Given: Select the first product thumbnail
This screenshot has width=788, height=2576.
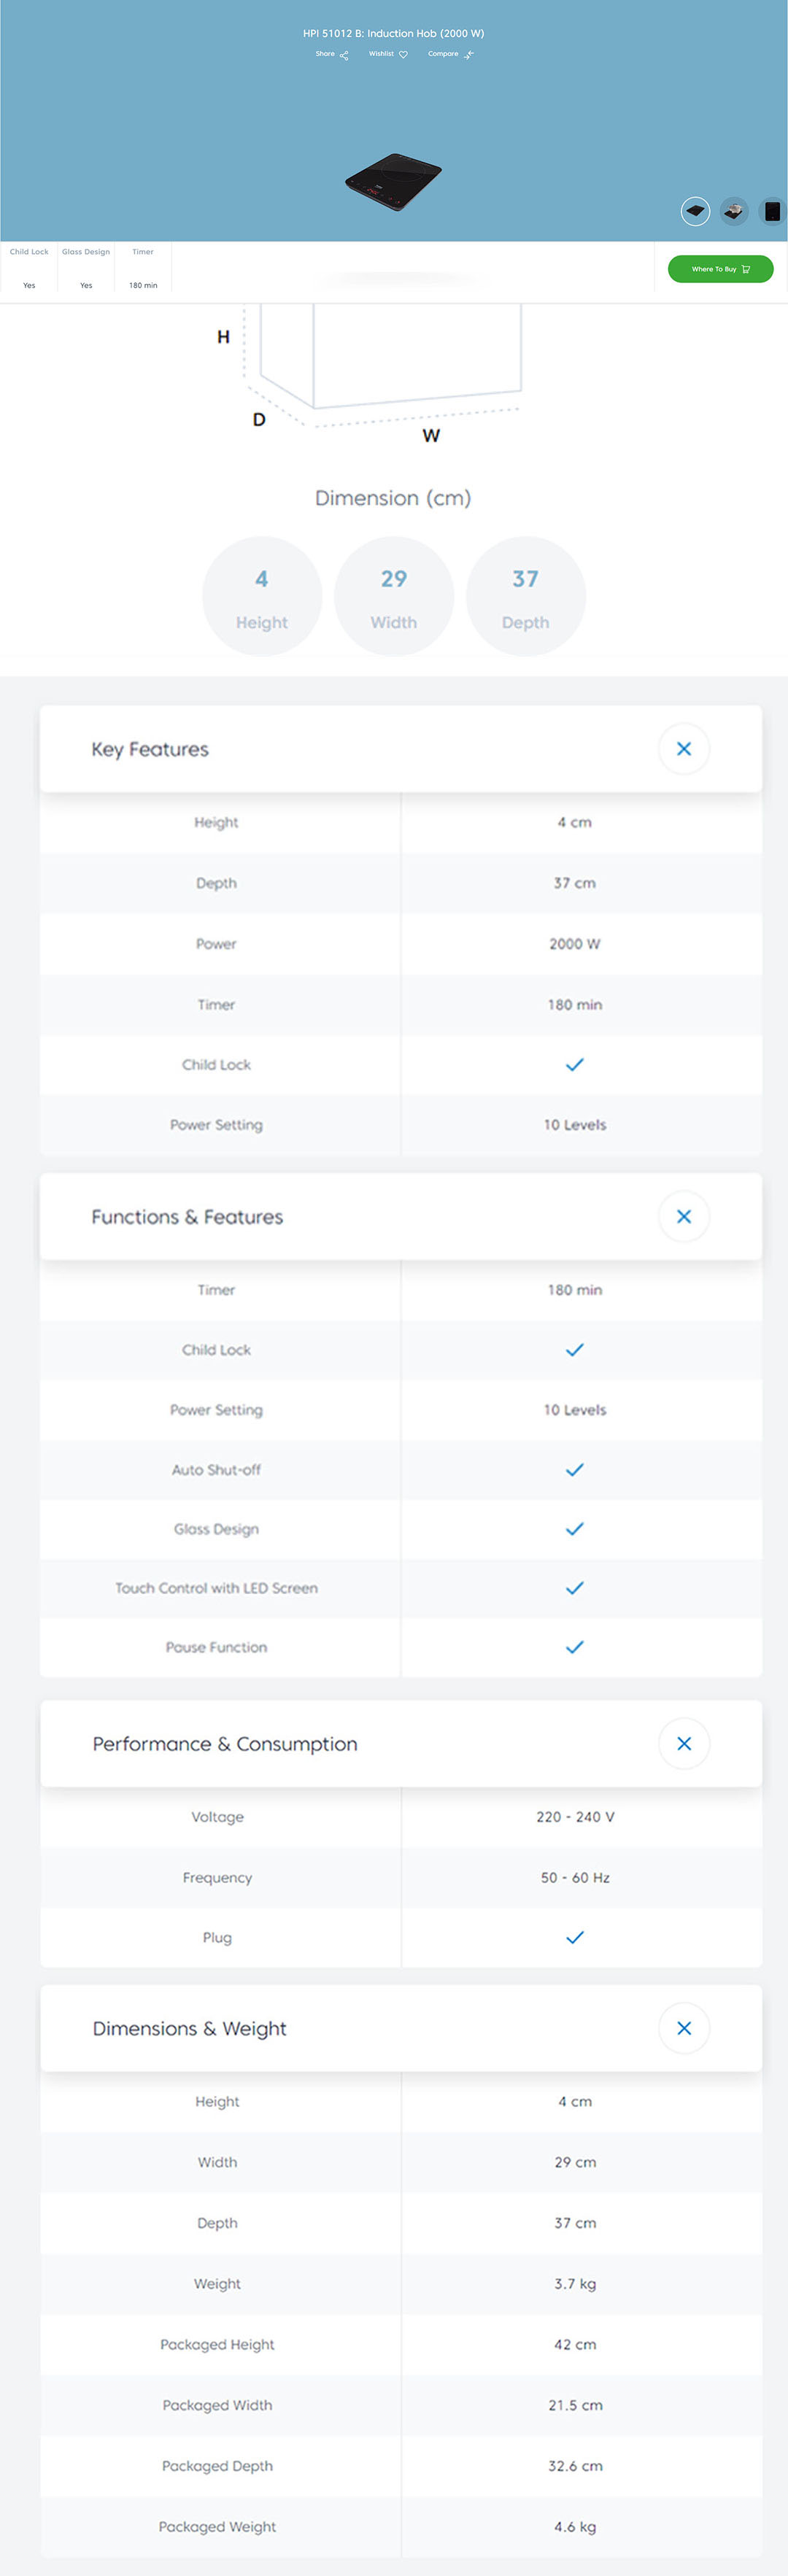Looking at the screenshot, I should click(695, 211).
